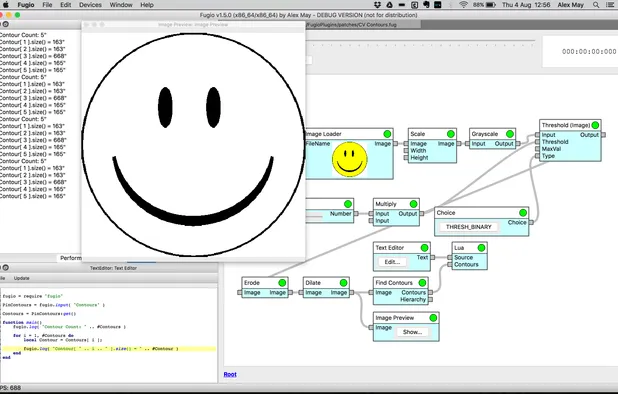Open the Edit menu

(x=65, y=5)
